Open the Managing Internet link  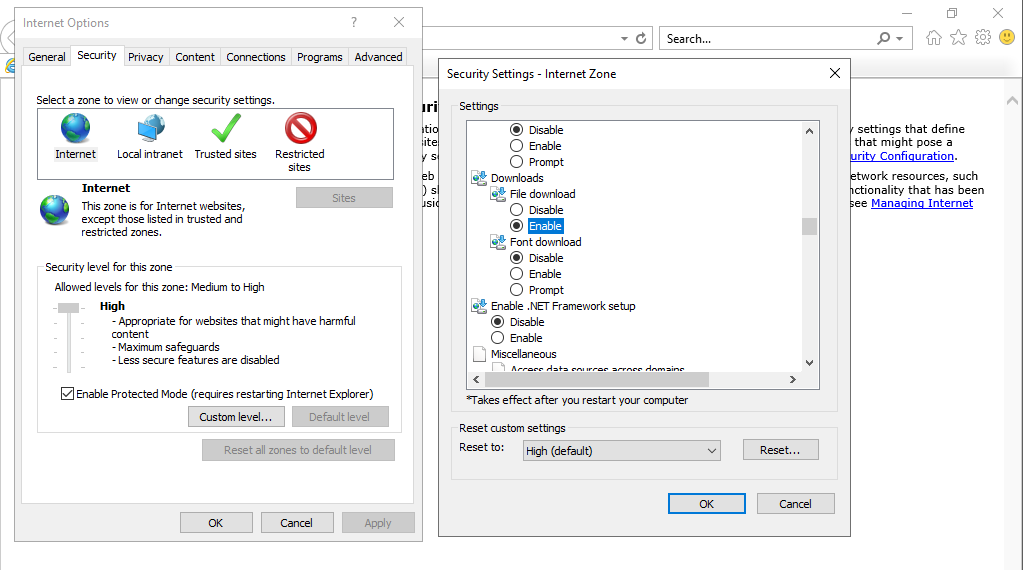(x=921, y=203)
